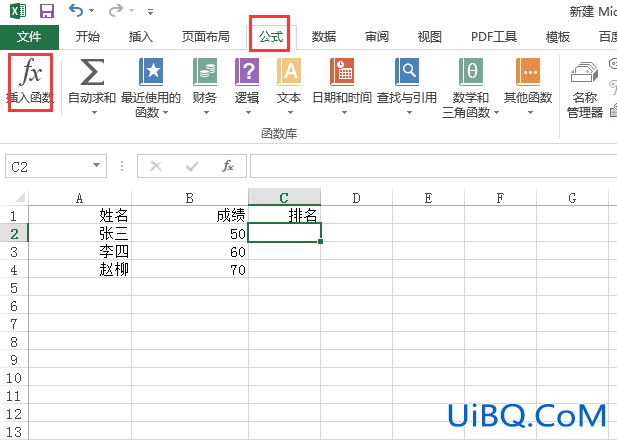Select empty cell C2
This screenshot has width=617, height=440.
[x=284, y=233]
